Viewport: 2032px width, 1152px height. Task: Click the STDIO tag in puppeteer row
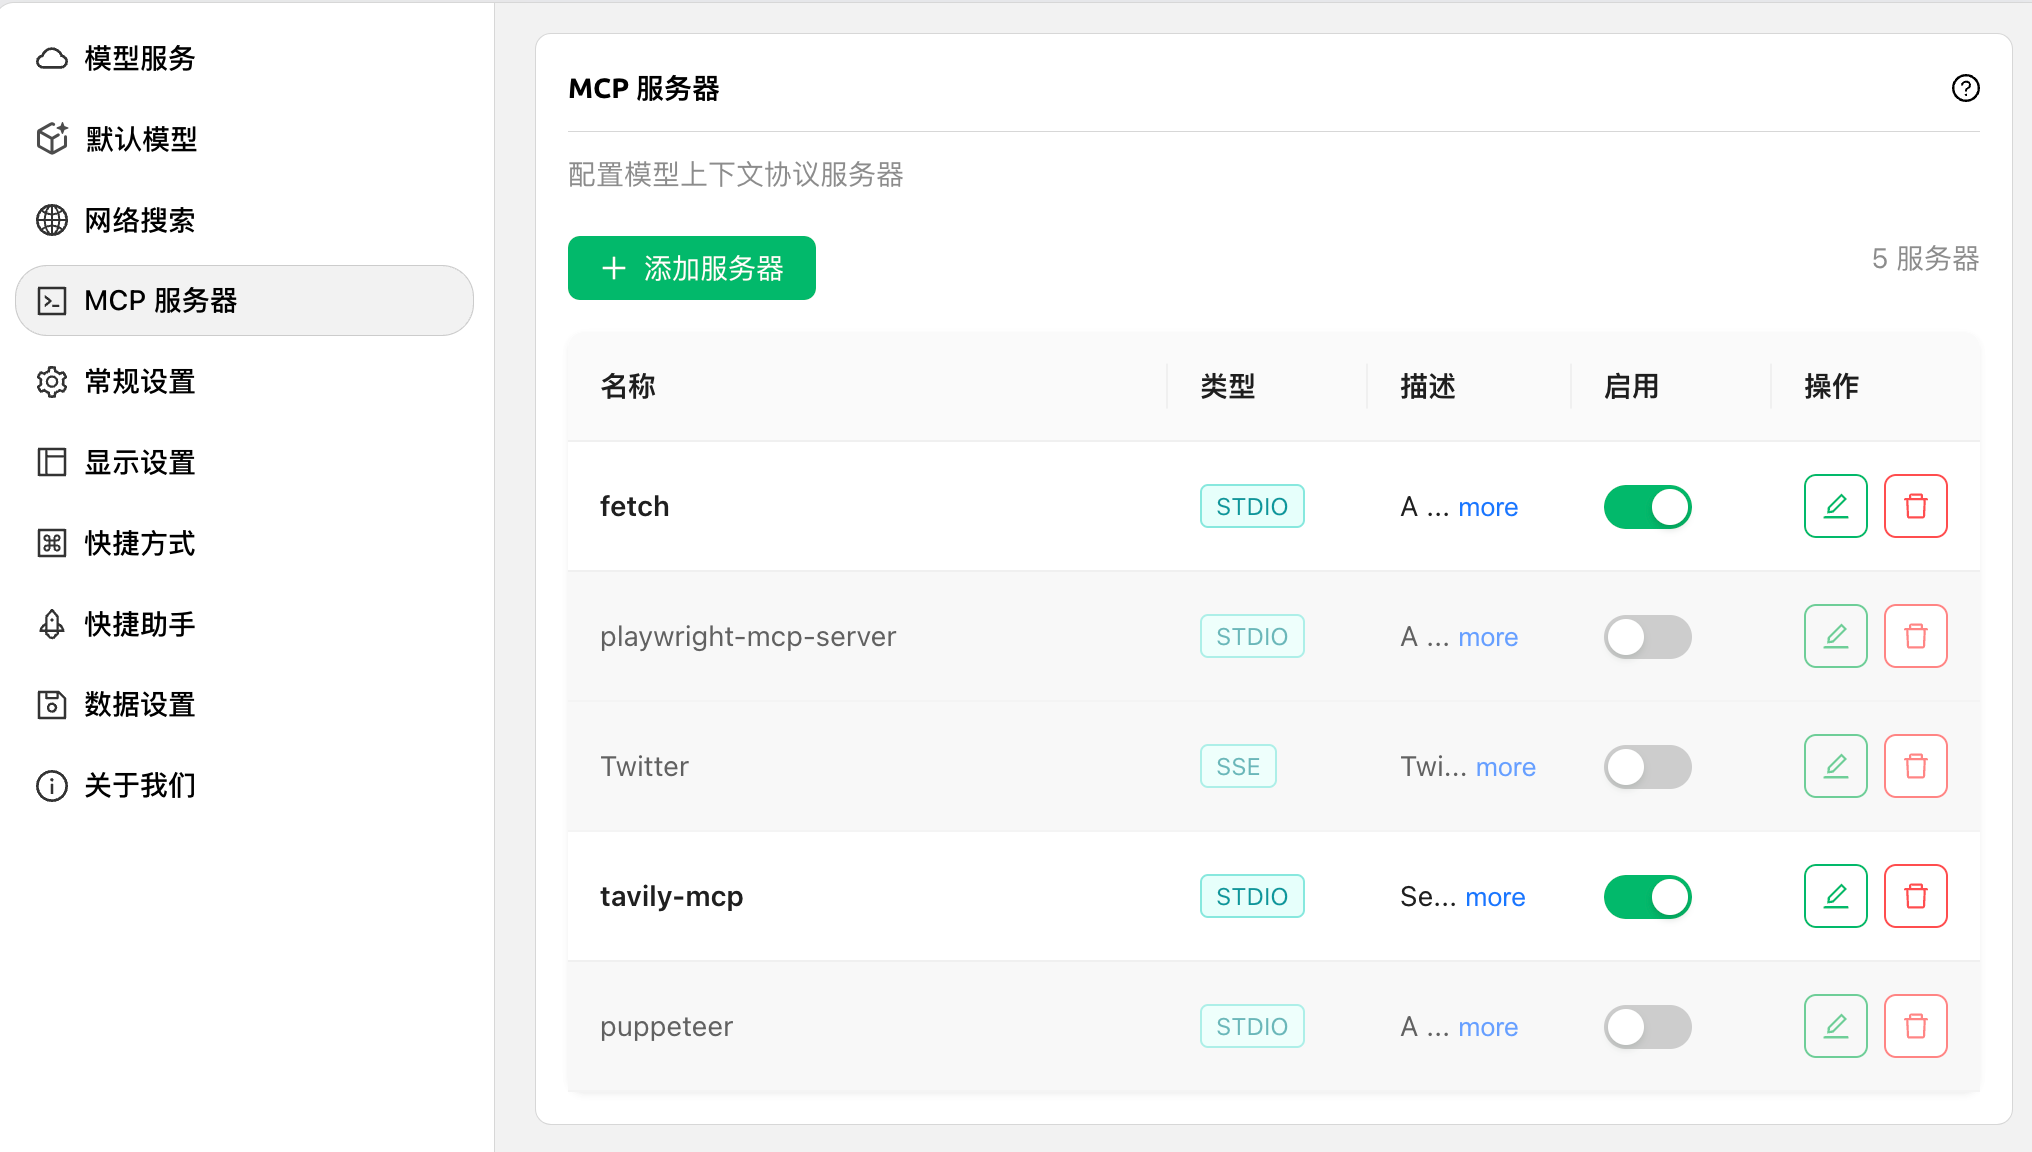click(x=1251, y=1026)
